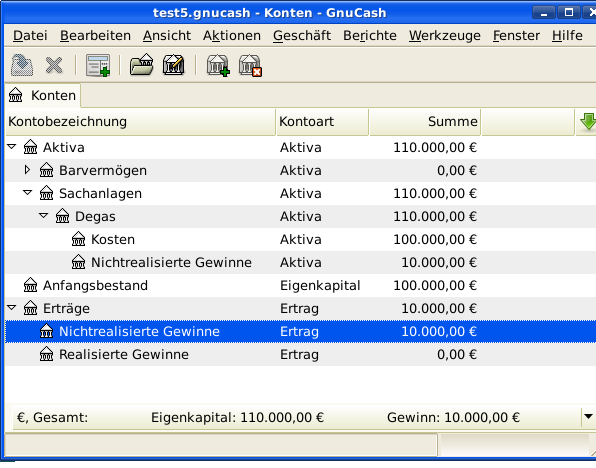Sort by Kontoart column header

click(x=322, y=122)
